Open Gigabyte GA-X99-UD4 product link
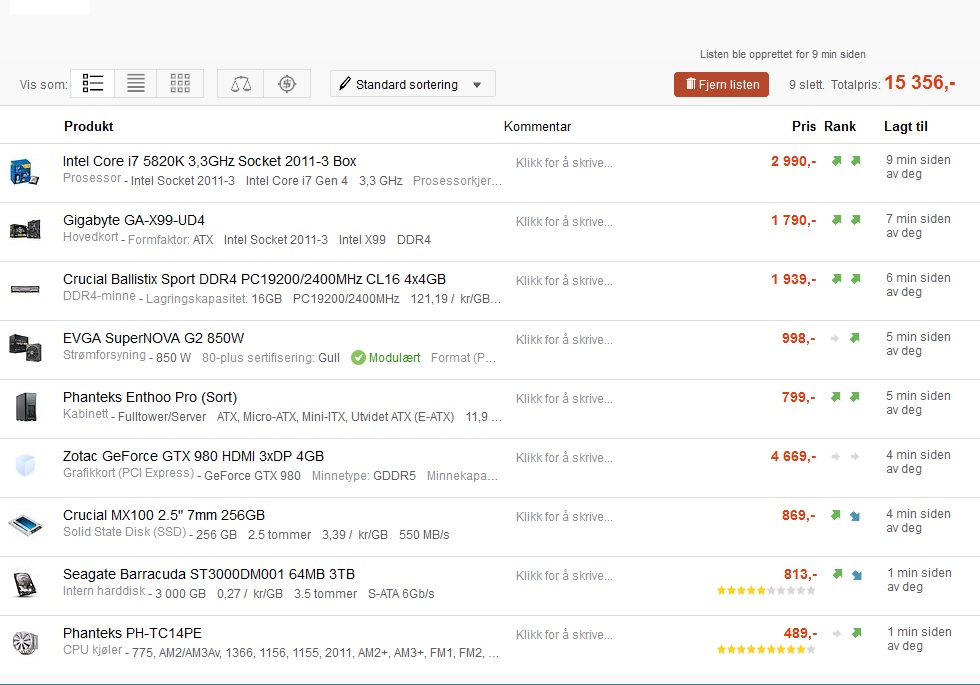This screenshot has width=980, height=685. 134,220
